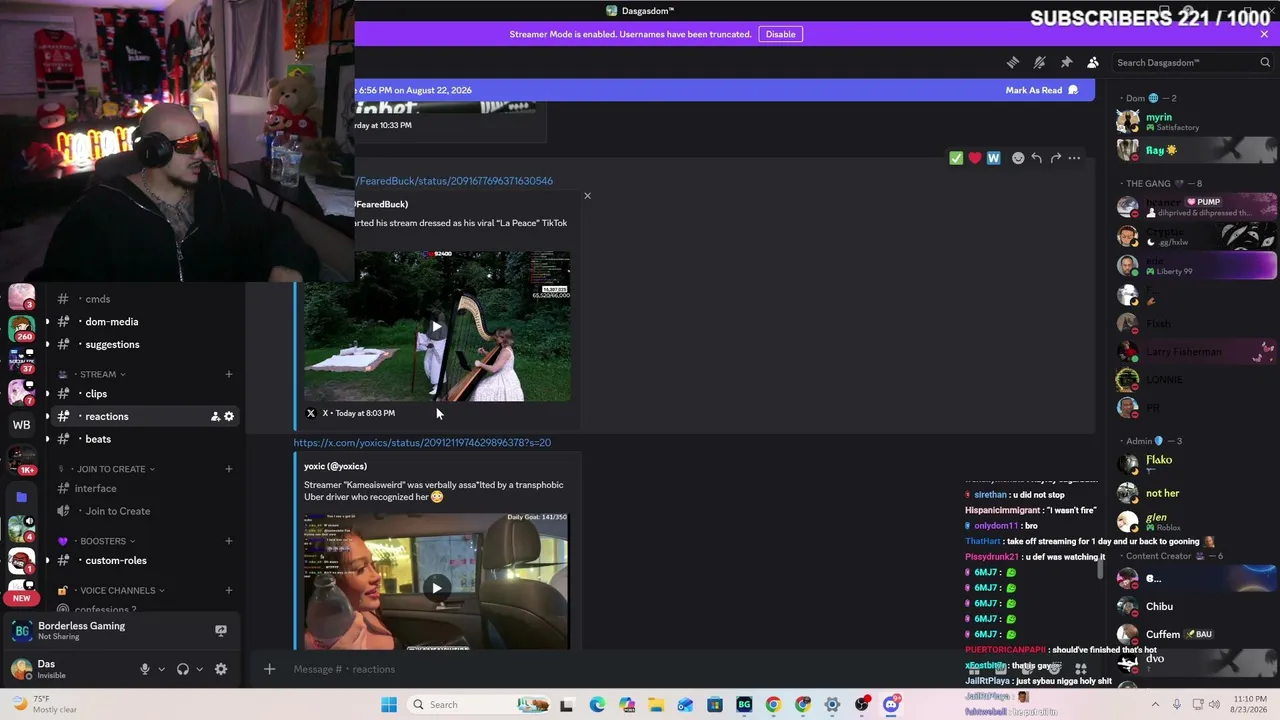Create channel in JOIN TO CREATE category
1280x720 pixels.
(228, 469)
